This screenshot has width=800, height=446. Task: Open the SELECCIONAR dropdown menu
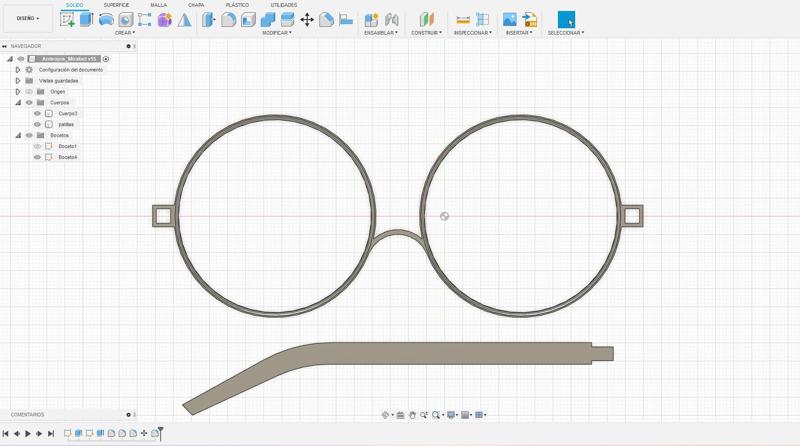tap(566, 33)
